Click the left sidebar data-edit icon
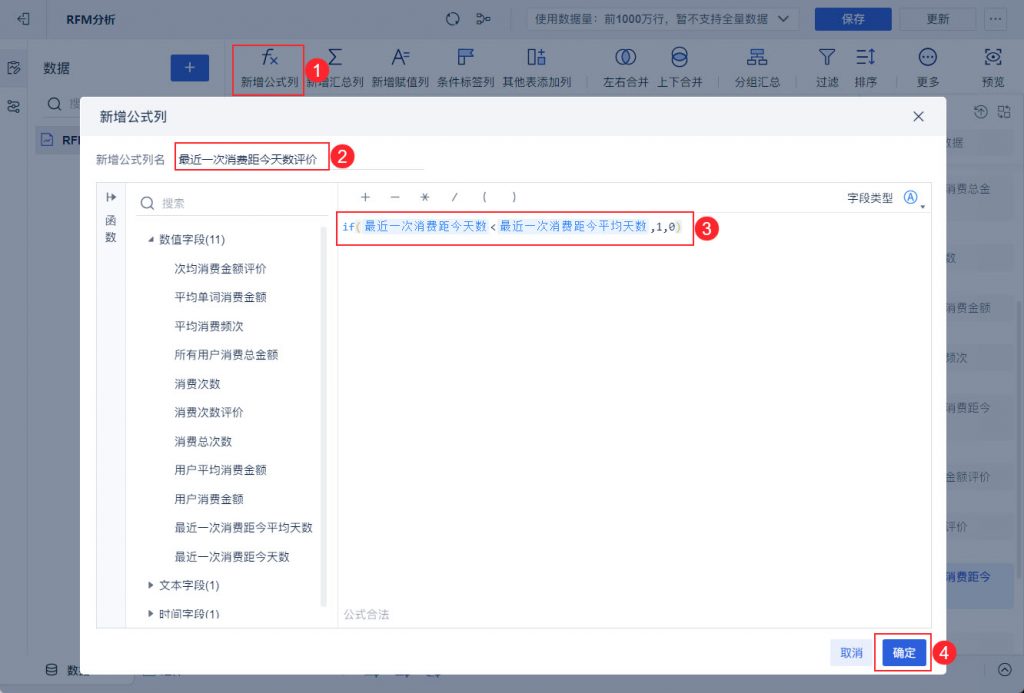1024x693 pixels. click(x=14, y=68)
